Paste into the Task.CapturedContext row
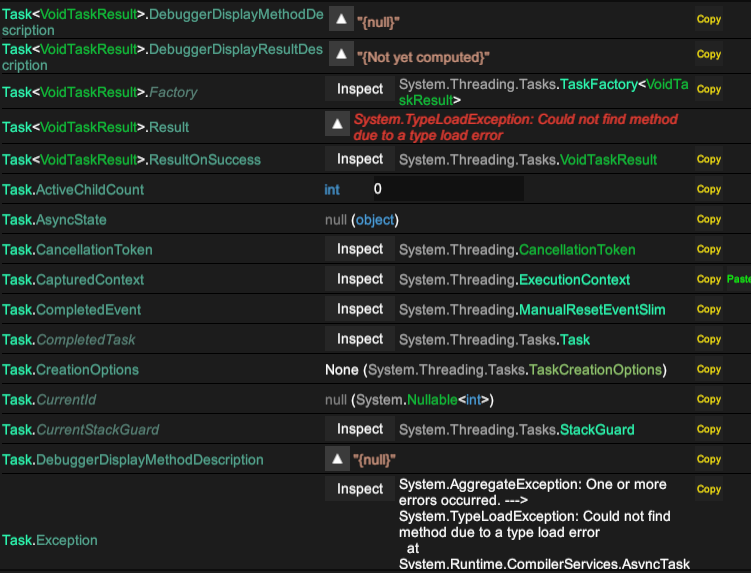Viewport: 751px width, 573px height. tap(739, 279)
